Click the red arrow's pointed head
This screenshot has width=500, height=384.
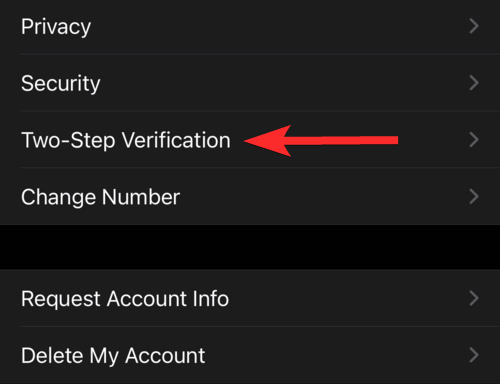click(268, 141)
